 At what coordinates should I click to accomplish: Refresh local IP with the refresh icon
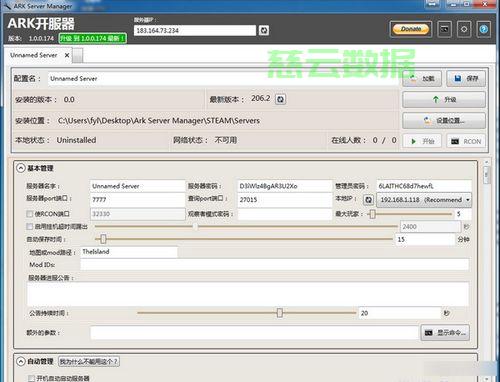tap(368, 200)
